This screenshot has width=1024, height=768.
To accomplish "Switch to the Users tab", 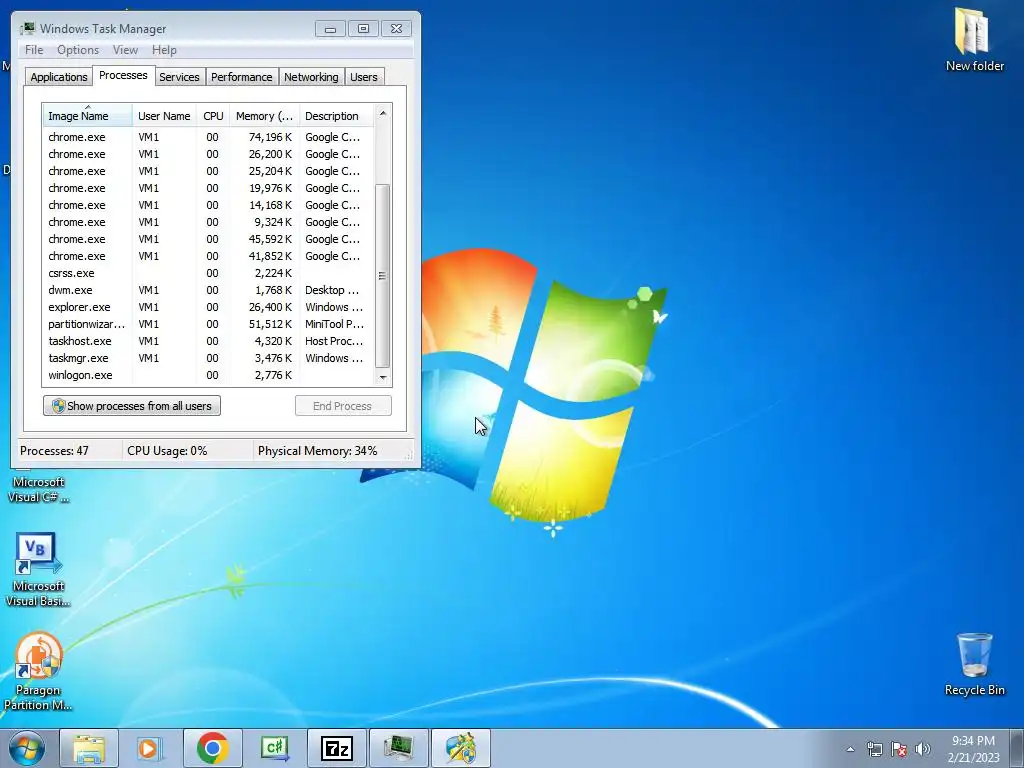I will coord(364,76).
